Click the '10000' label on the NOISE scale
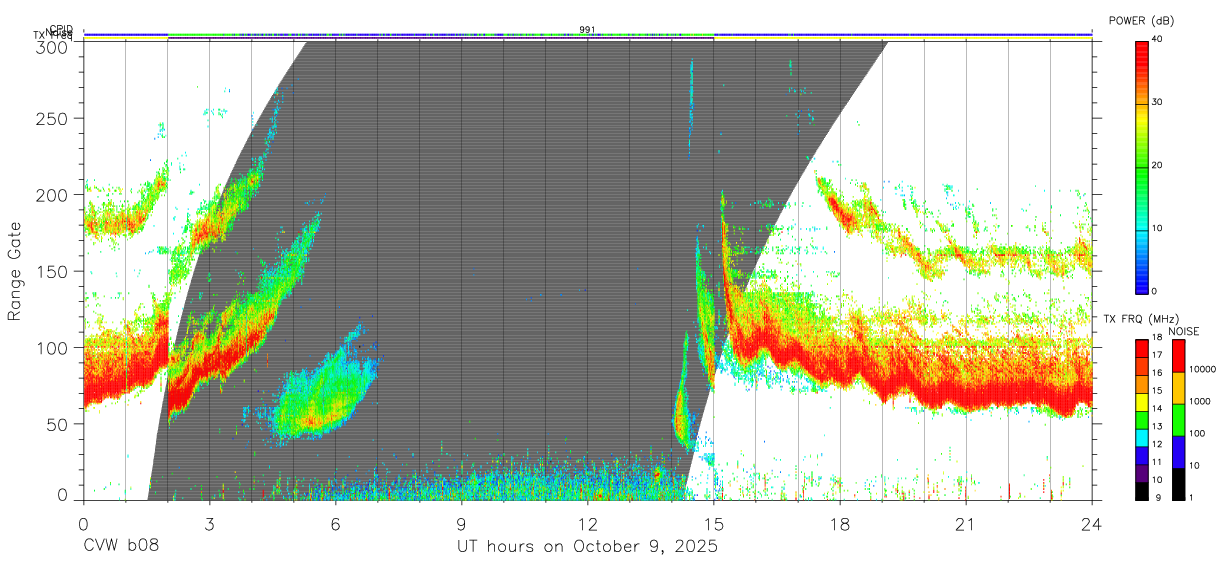The height and width of the screenshot is (567, 1228). [x=1203, y=369]
